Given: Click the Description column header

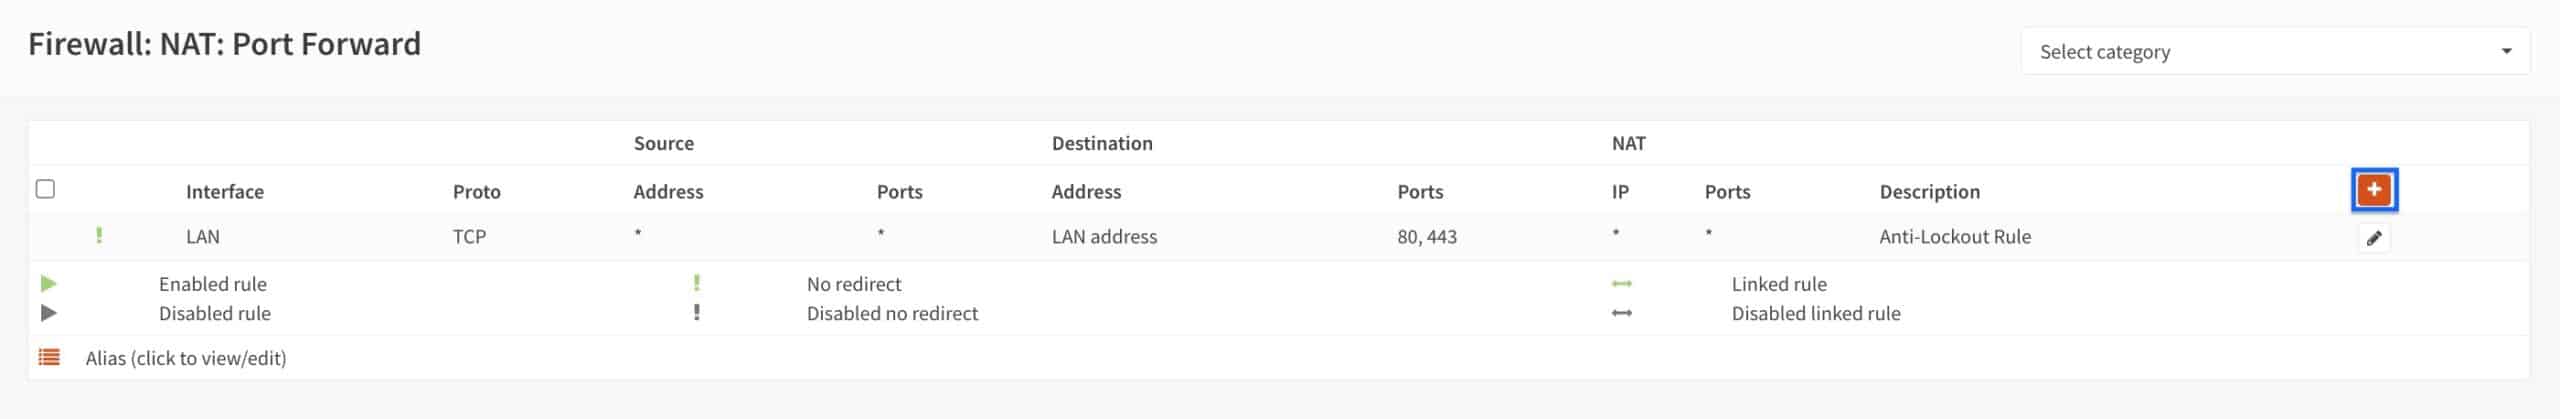Looking at the screenshot, I should coord(1929,192).
